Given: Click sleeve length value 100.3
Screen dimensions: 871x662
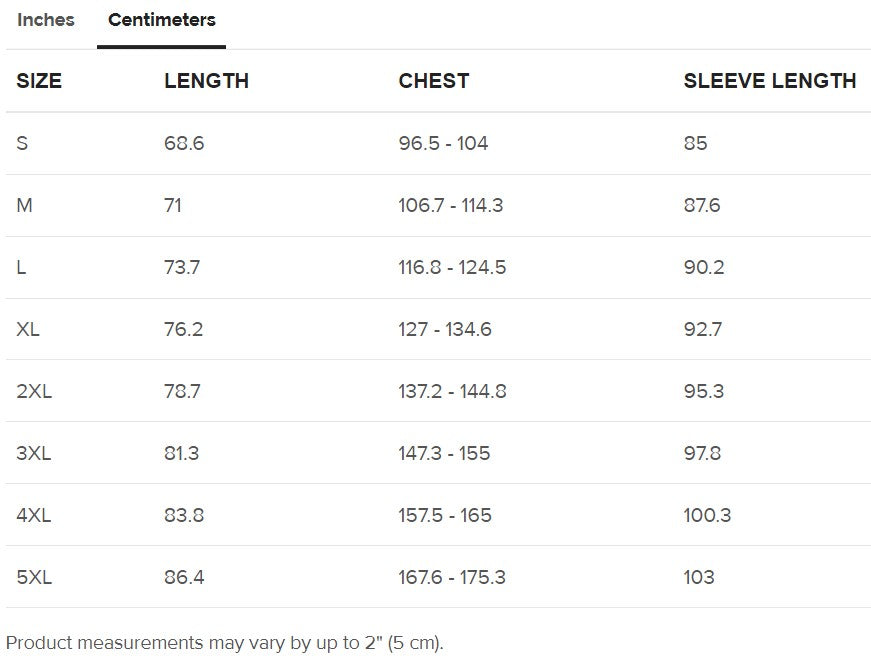Looking at the screenshot, I should coord(707,515).
